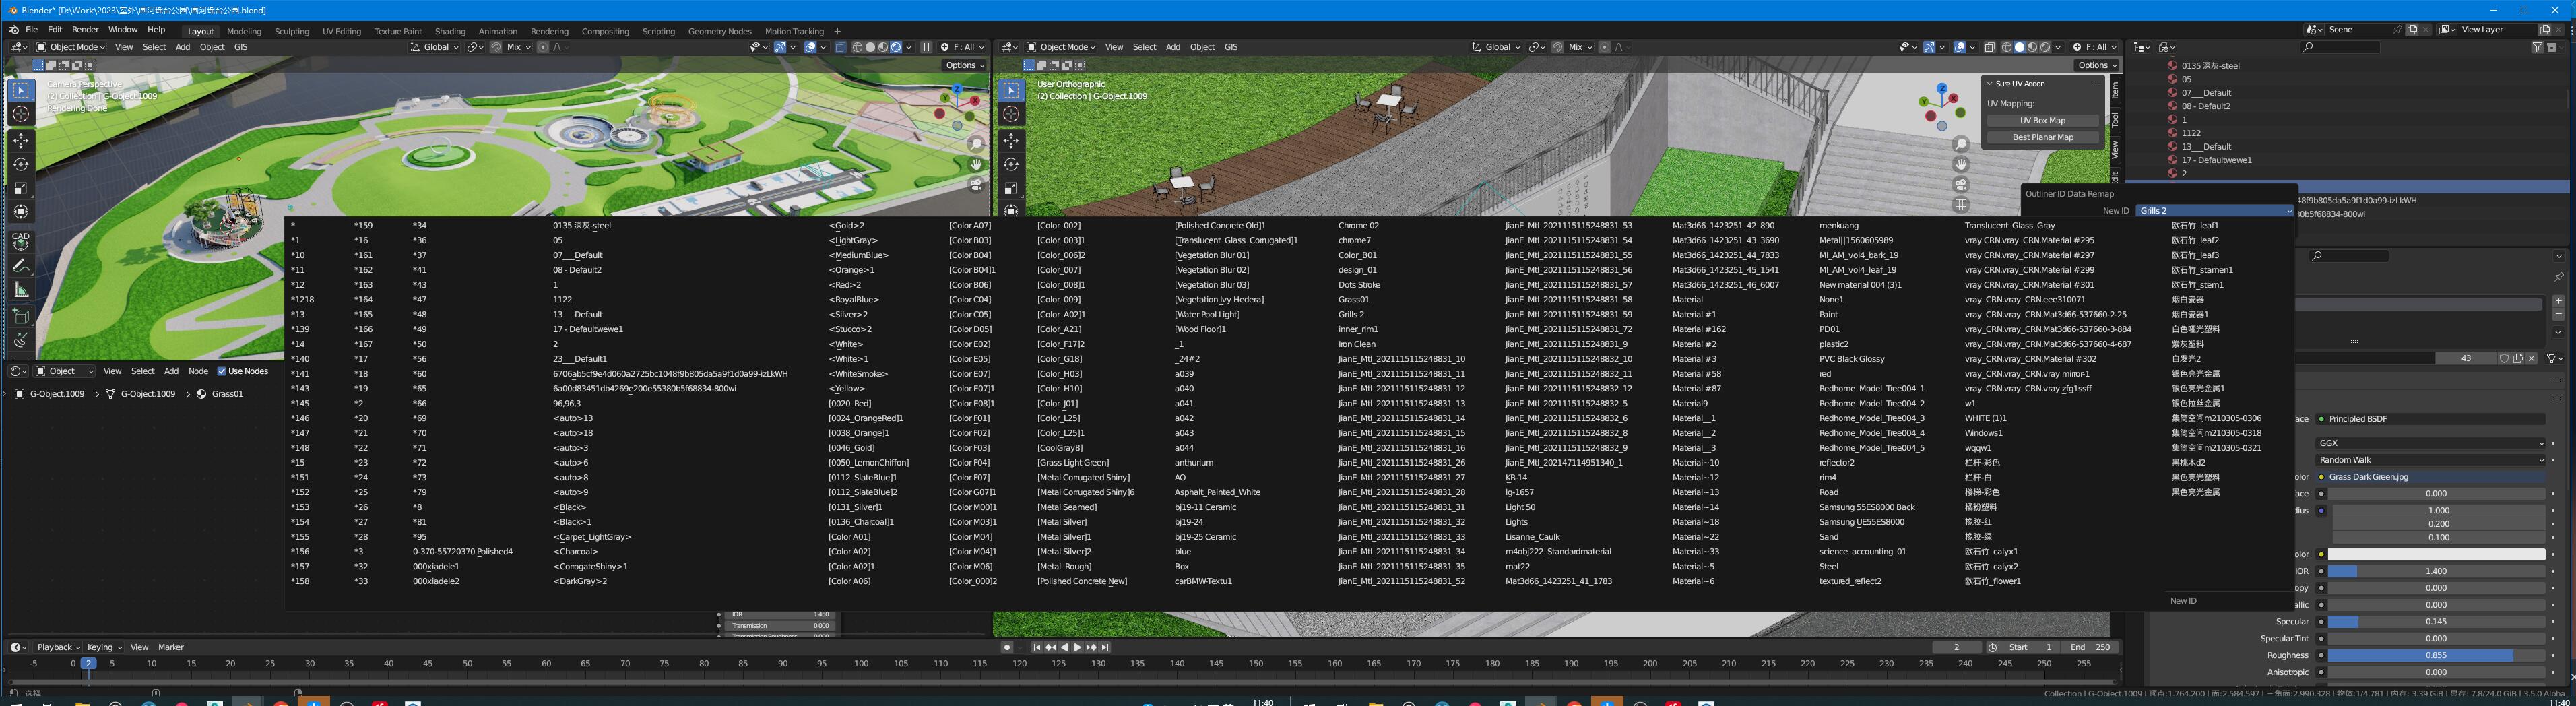The image size is (2576, 706).
Task: Select the Move tool in left viewport
Action: 21,140
